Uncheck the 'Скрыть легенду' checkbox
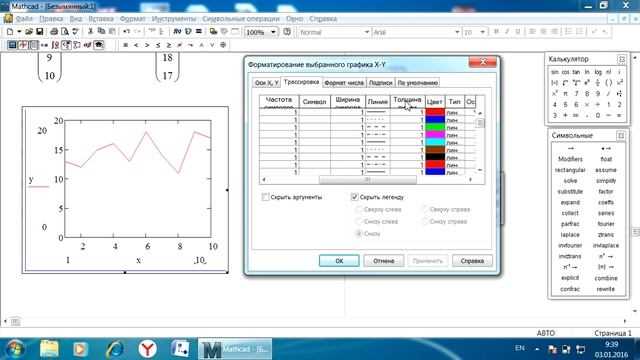Image resolution: width=640 pixels, height=360 pixels. 354,197
